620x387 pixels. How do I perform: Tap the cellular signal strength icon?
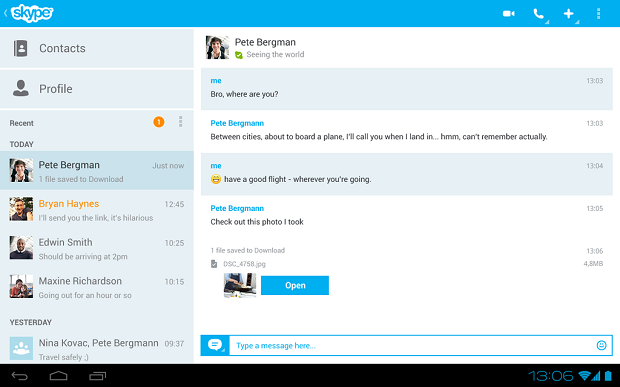coord(596,376)
